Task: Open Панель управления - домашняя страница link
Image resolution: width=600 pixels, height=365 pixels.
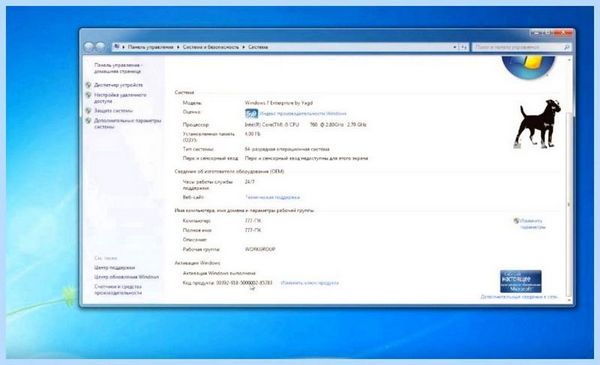Action: point(118,68)
